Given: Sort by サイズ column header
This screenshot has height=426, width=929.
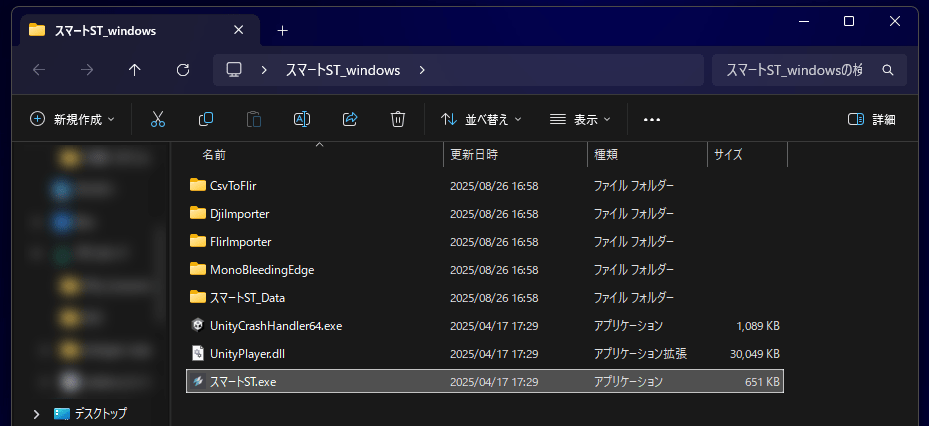Looking at the screenshot, I should tap(728, 155).
